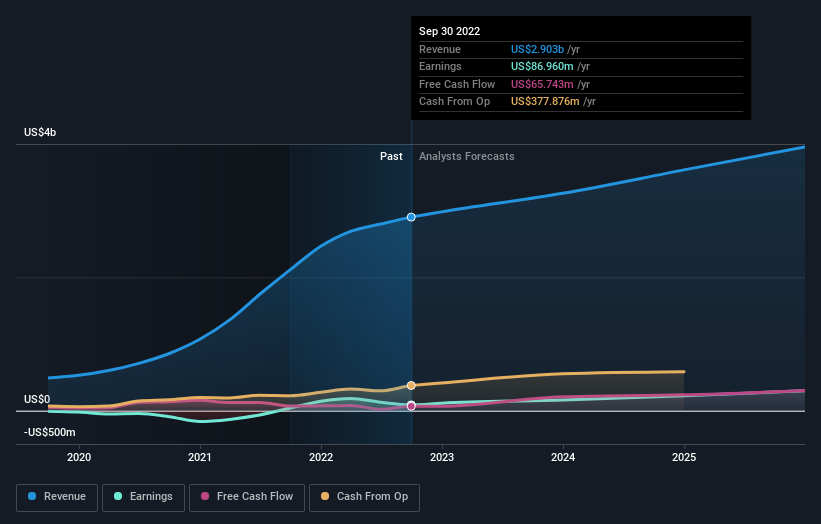Viewport: 821px width, 524px height.
Task: Click the Analysts Forecasts label
Action: (467, 157)
